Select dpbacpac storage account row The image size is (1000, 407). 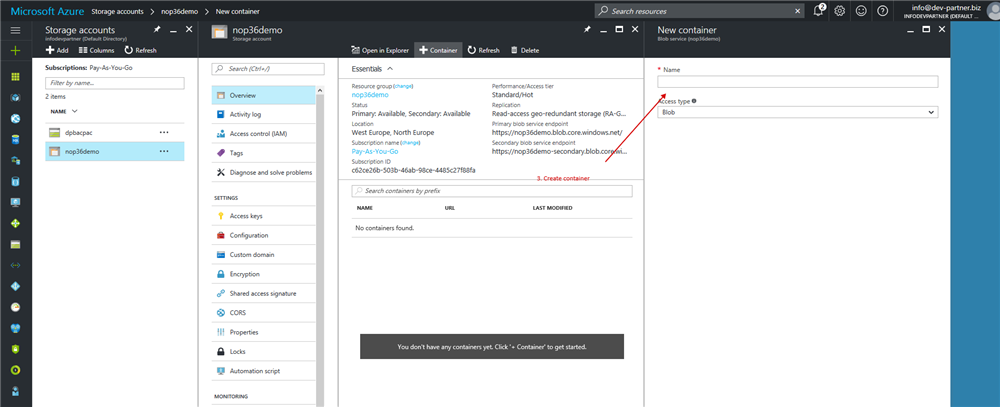pyautogui.click(x=115, y=132)
